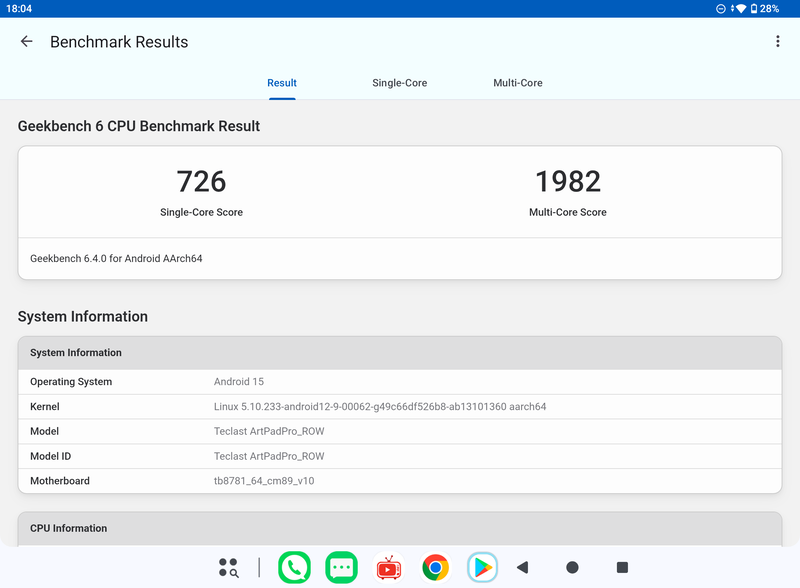Open the Google Play Store
Image resolution: width=800 pixels, height=588 pixels.
tap(482, 567)
